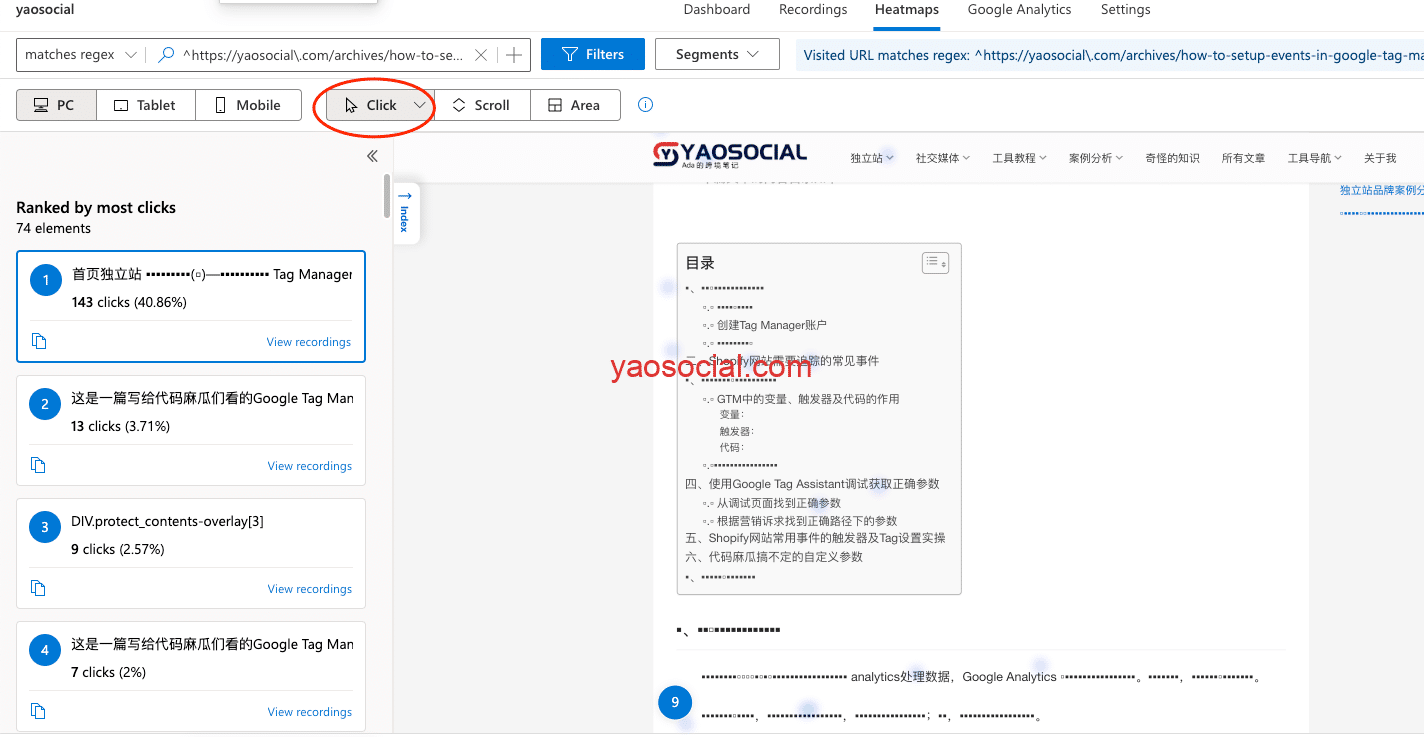This screenshot has height=737, width=1424.
Task: Click the left panel vertical scrollbar
Action: pos(387,196)
